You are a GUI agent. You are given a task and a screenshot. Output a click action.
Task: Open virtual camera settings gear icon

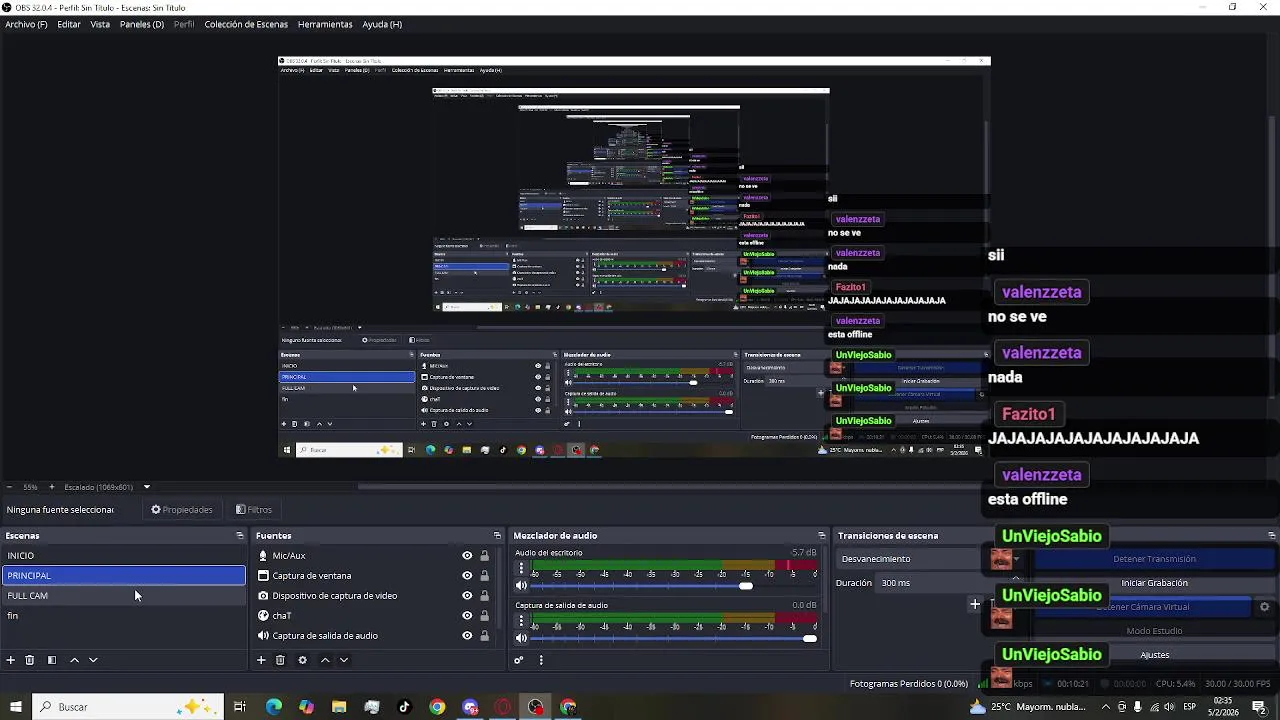click(1264, 607)
